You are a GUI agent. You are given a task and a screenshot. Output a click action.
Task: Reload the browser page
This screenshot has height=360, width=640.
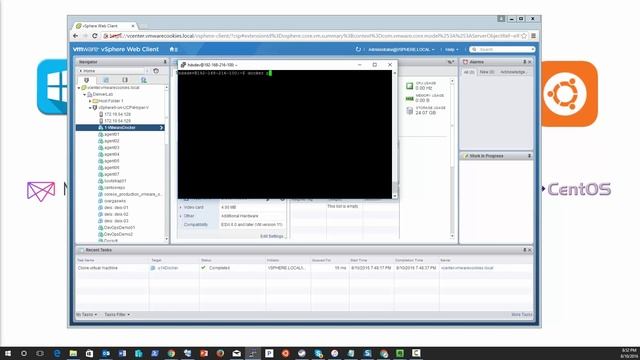point(95,36)
